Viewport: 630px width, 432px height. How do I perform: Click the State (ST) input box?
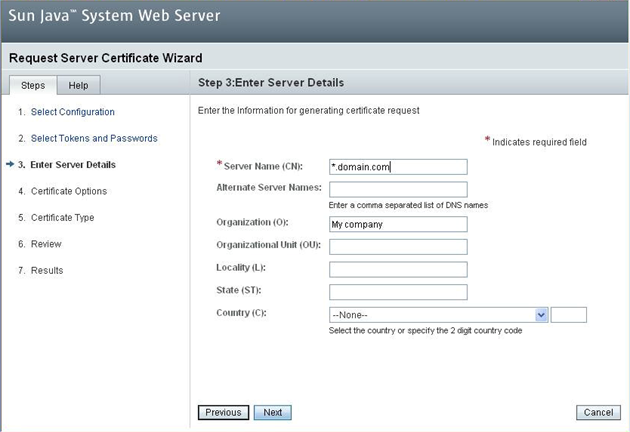[398, 292]
